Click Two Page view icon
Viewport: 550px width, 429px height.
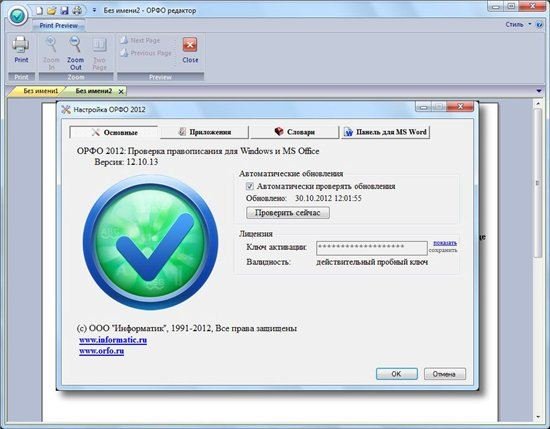(x=100, y=53)
